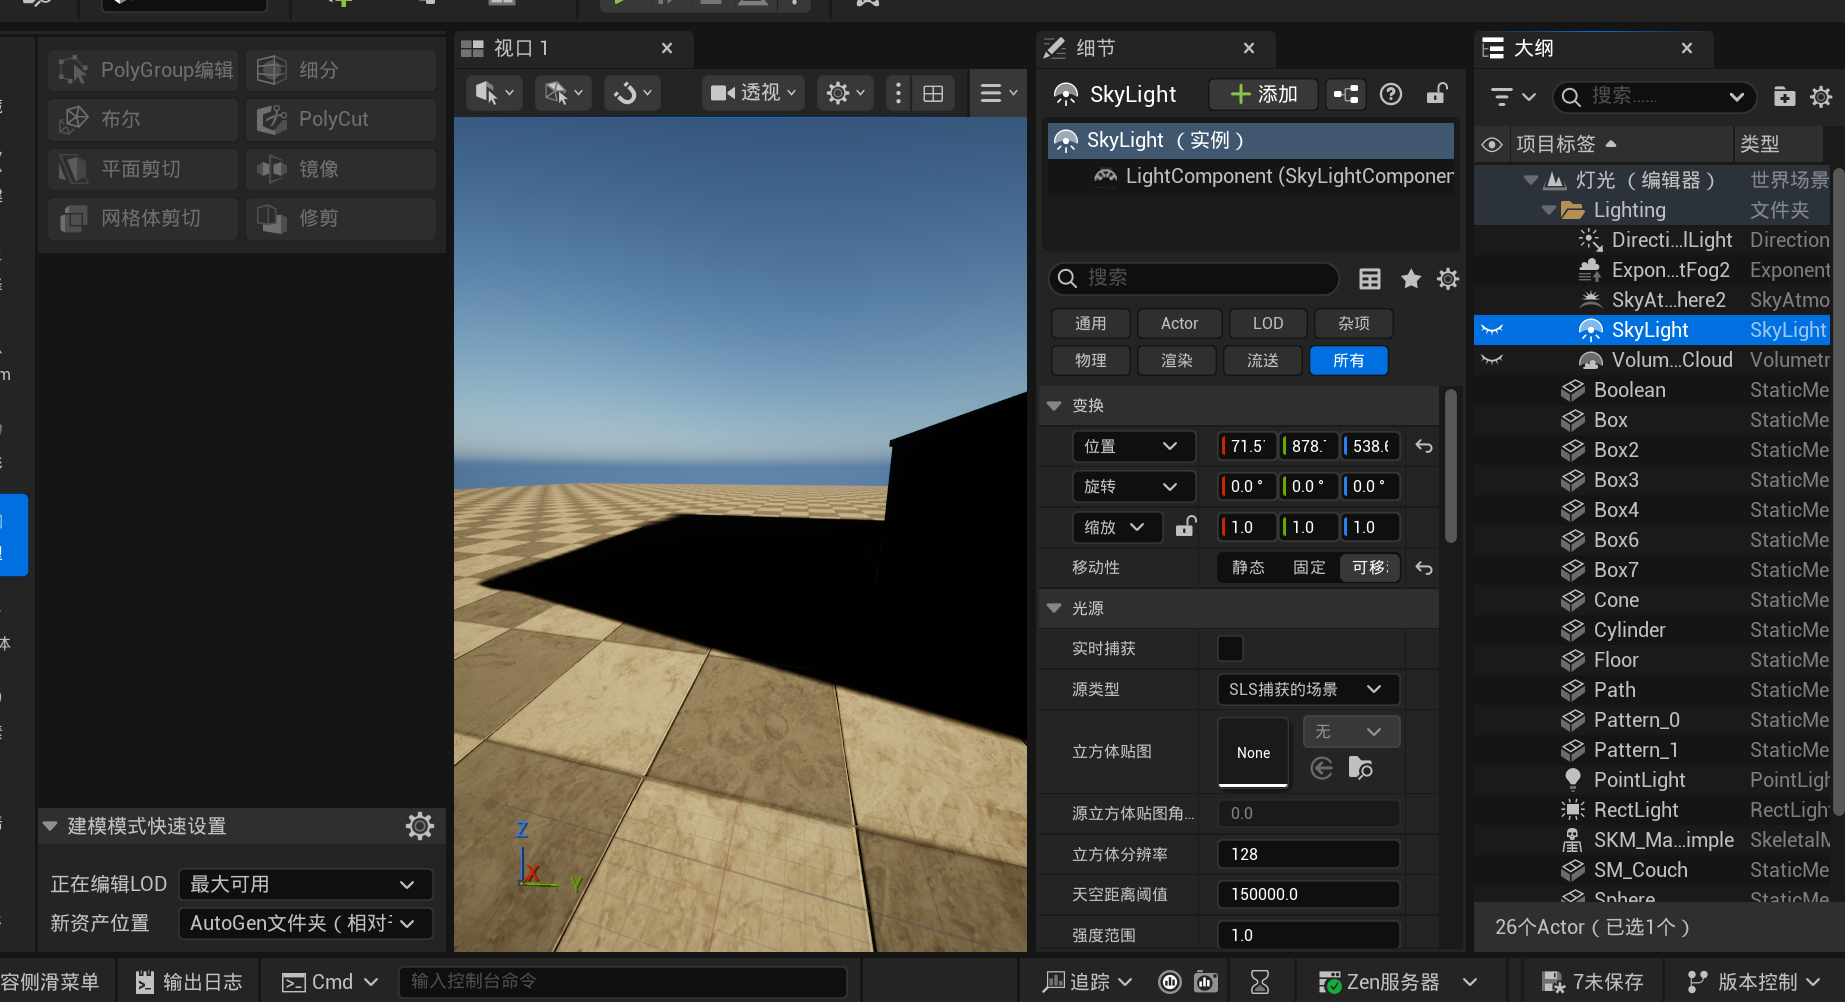Select the 细分 (Subdivide) tool
Viewport: 1845px width, 1002px height.
pos(340,70)
